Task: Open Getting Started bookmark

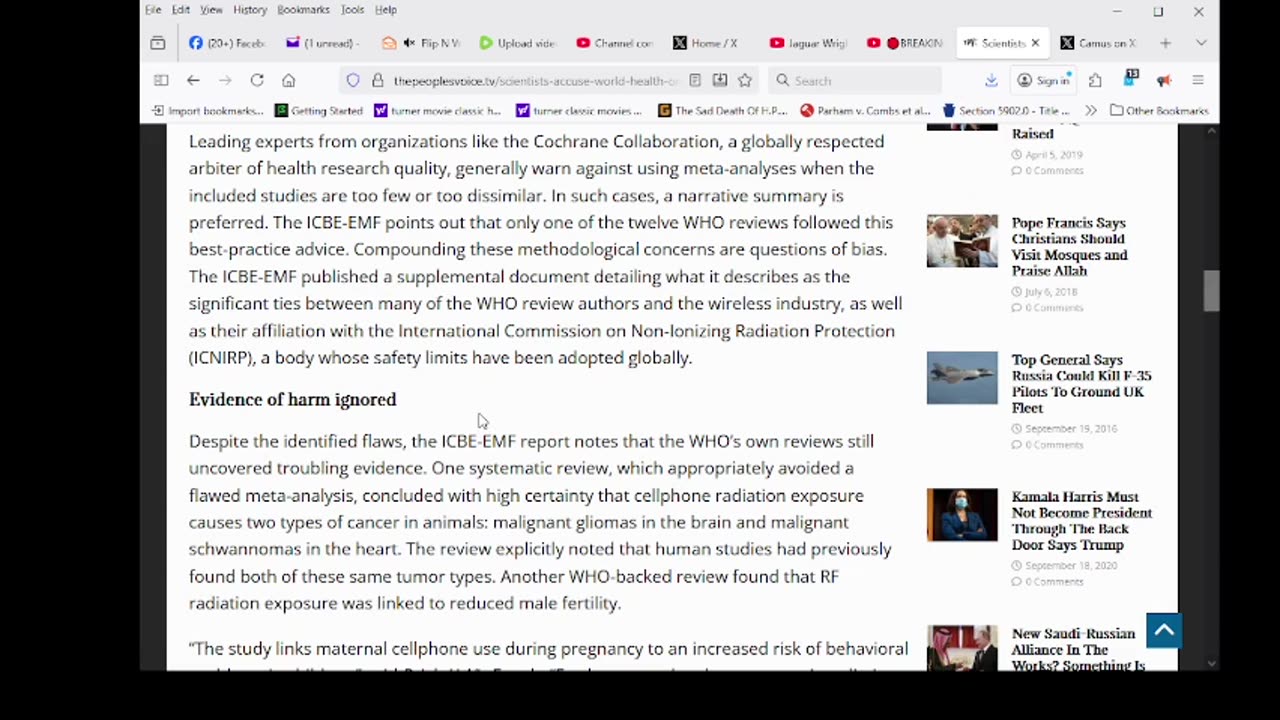Action: tap(319, 111)
